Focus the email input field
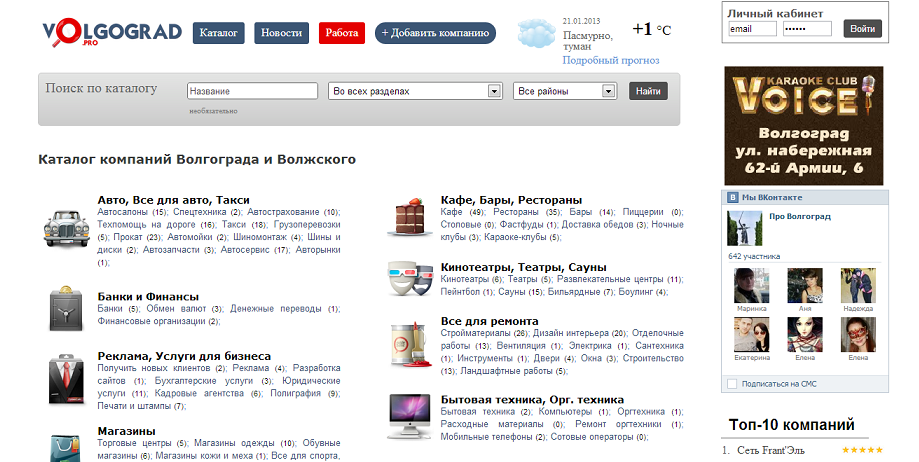The image size is (919, 462). point(753,29)
